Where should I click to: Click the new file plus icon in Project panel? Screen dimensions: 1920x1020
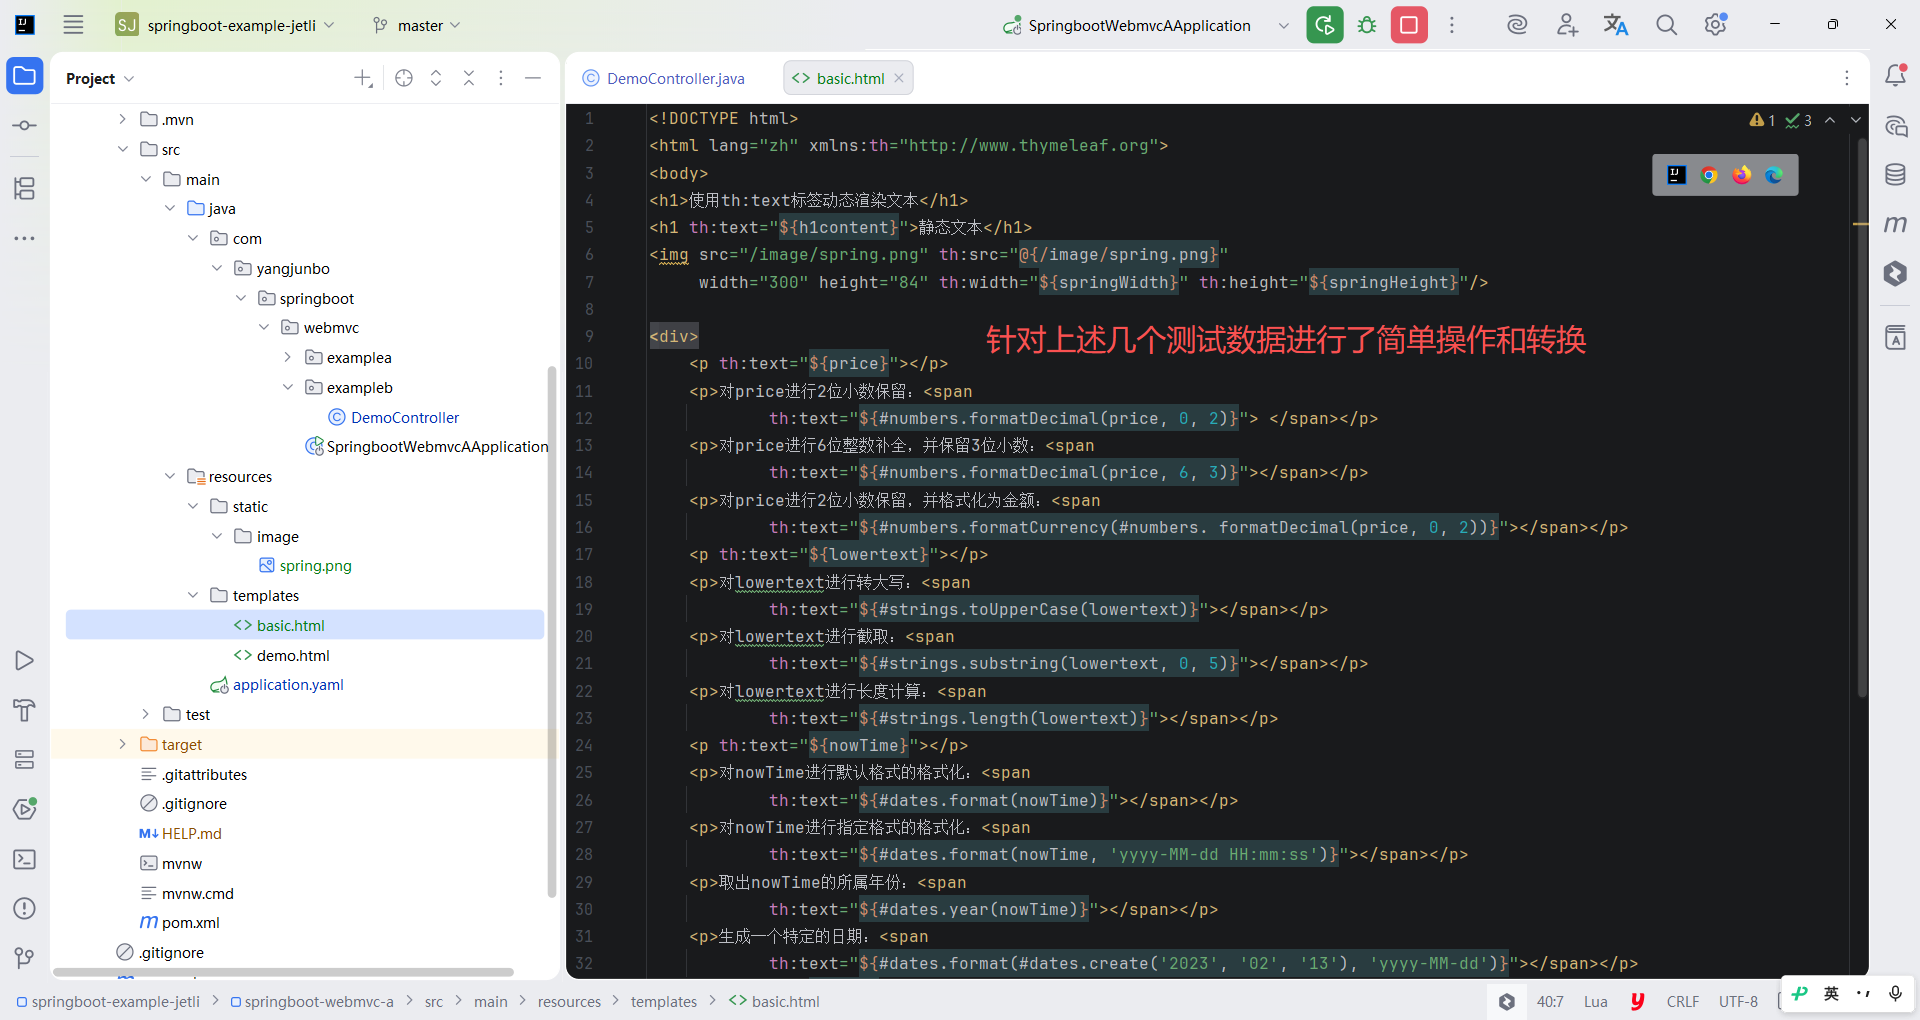click(363, 78)
